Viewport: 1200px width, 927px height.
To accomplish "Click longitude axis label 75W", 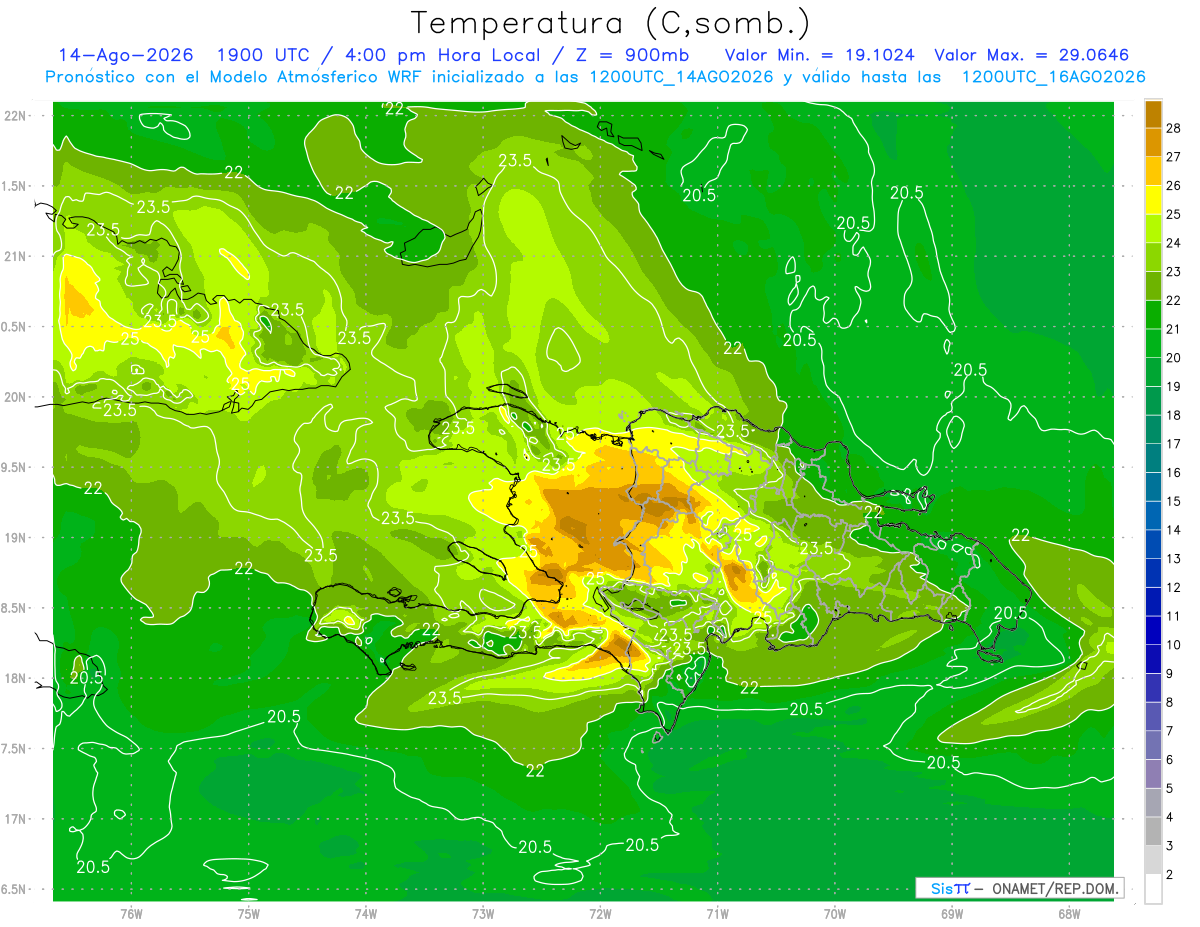I will 249,914.
